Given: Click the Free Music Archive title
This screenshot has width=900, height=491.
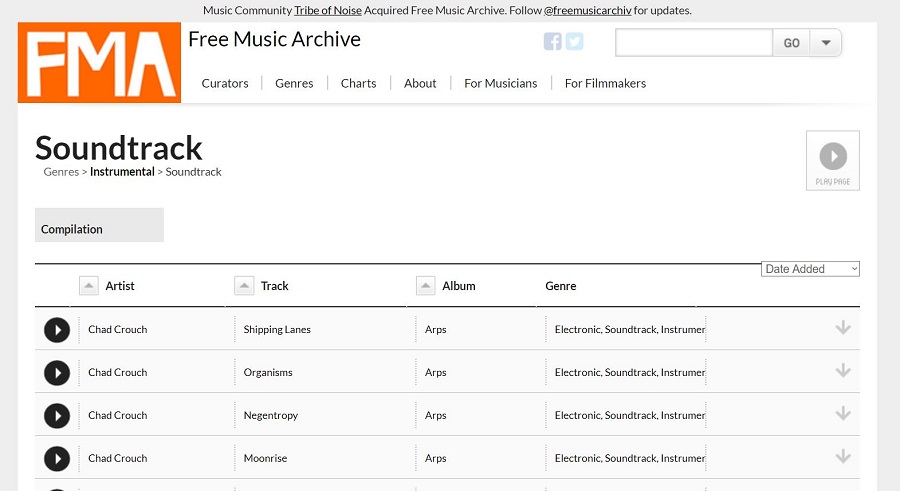Looking at the screenshot, I should pyautogui.click(x=274, y=39).
